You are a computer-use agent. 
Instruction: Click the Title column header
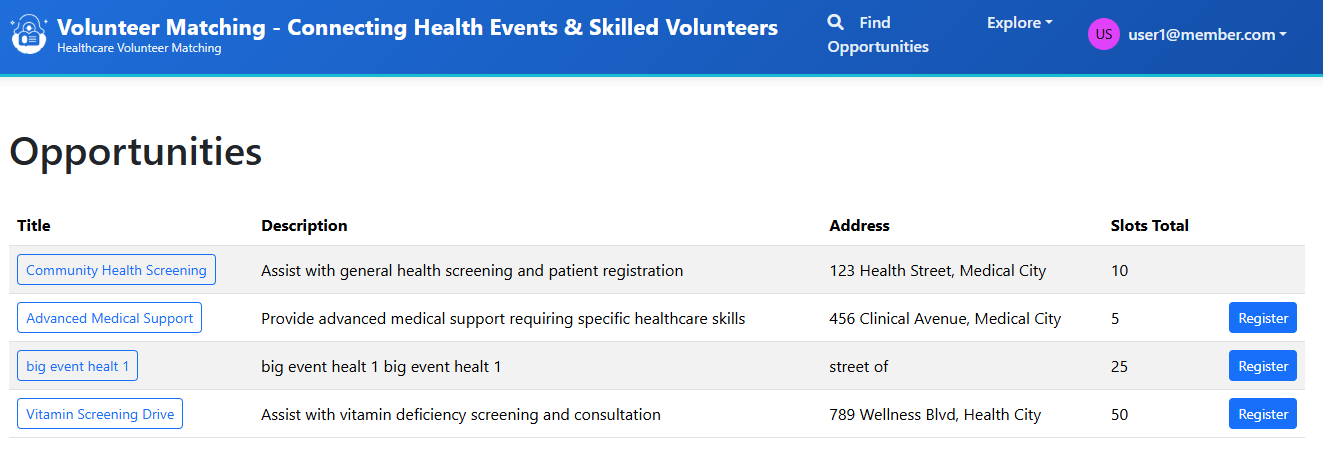(x=34, y=226)
